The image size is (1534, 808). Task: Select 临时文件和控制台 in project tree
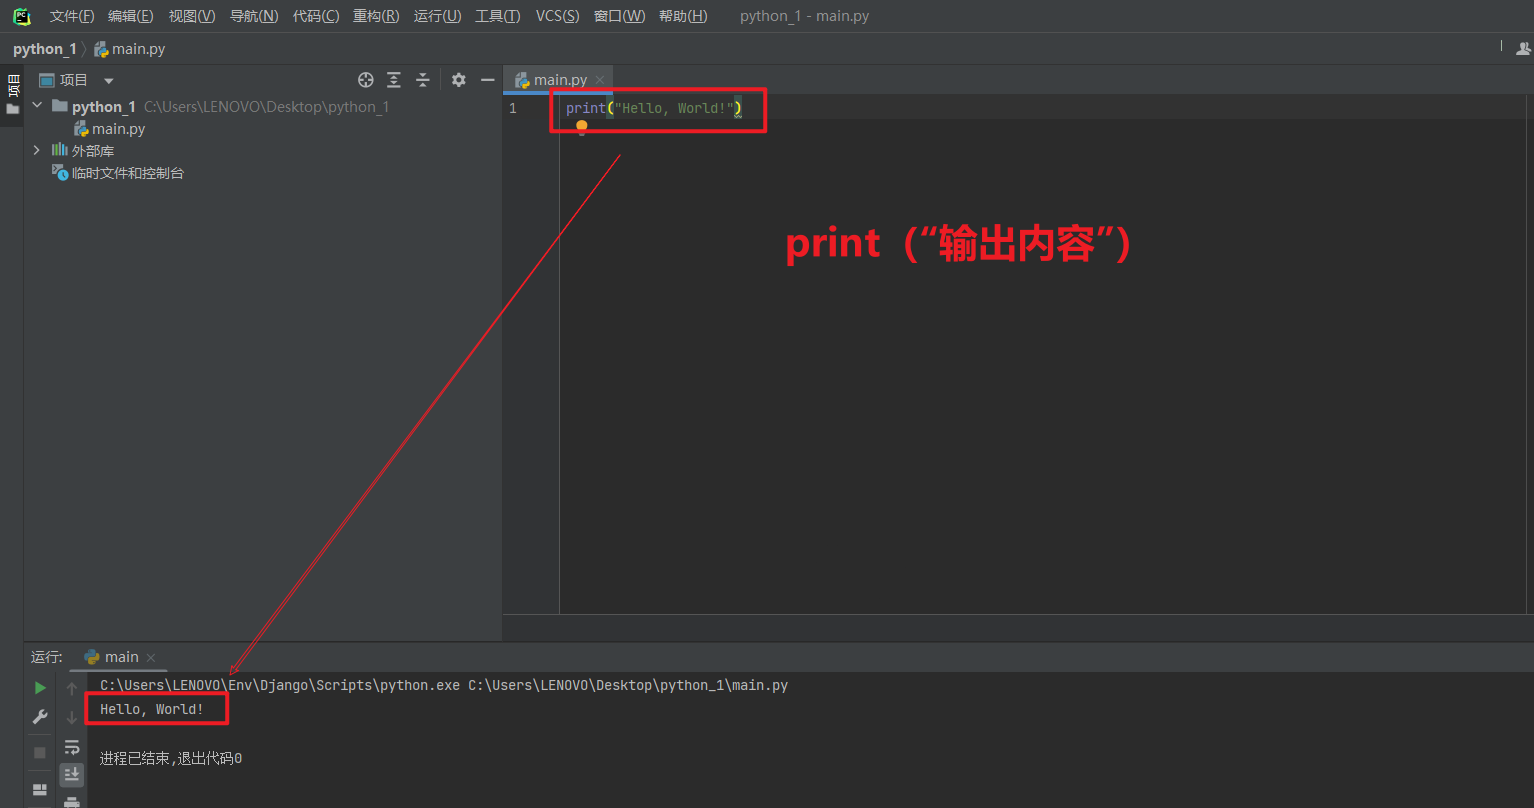pyautogui.click(x=118, y=173)
